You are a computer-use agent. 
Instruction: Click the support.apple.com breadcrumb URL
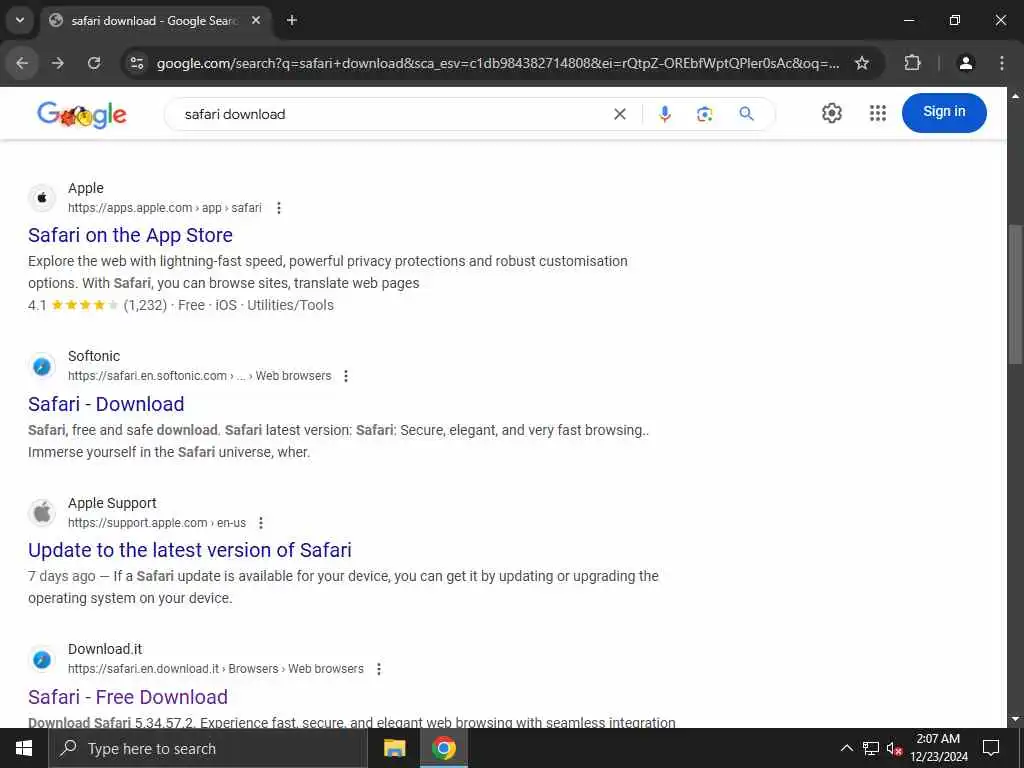click(x=157, y=523)
